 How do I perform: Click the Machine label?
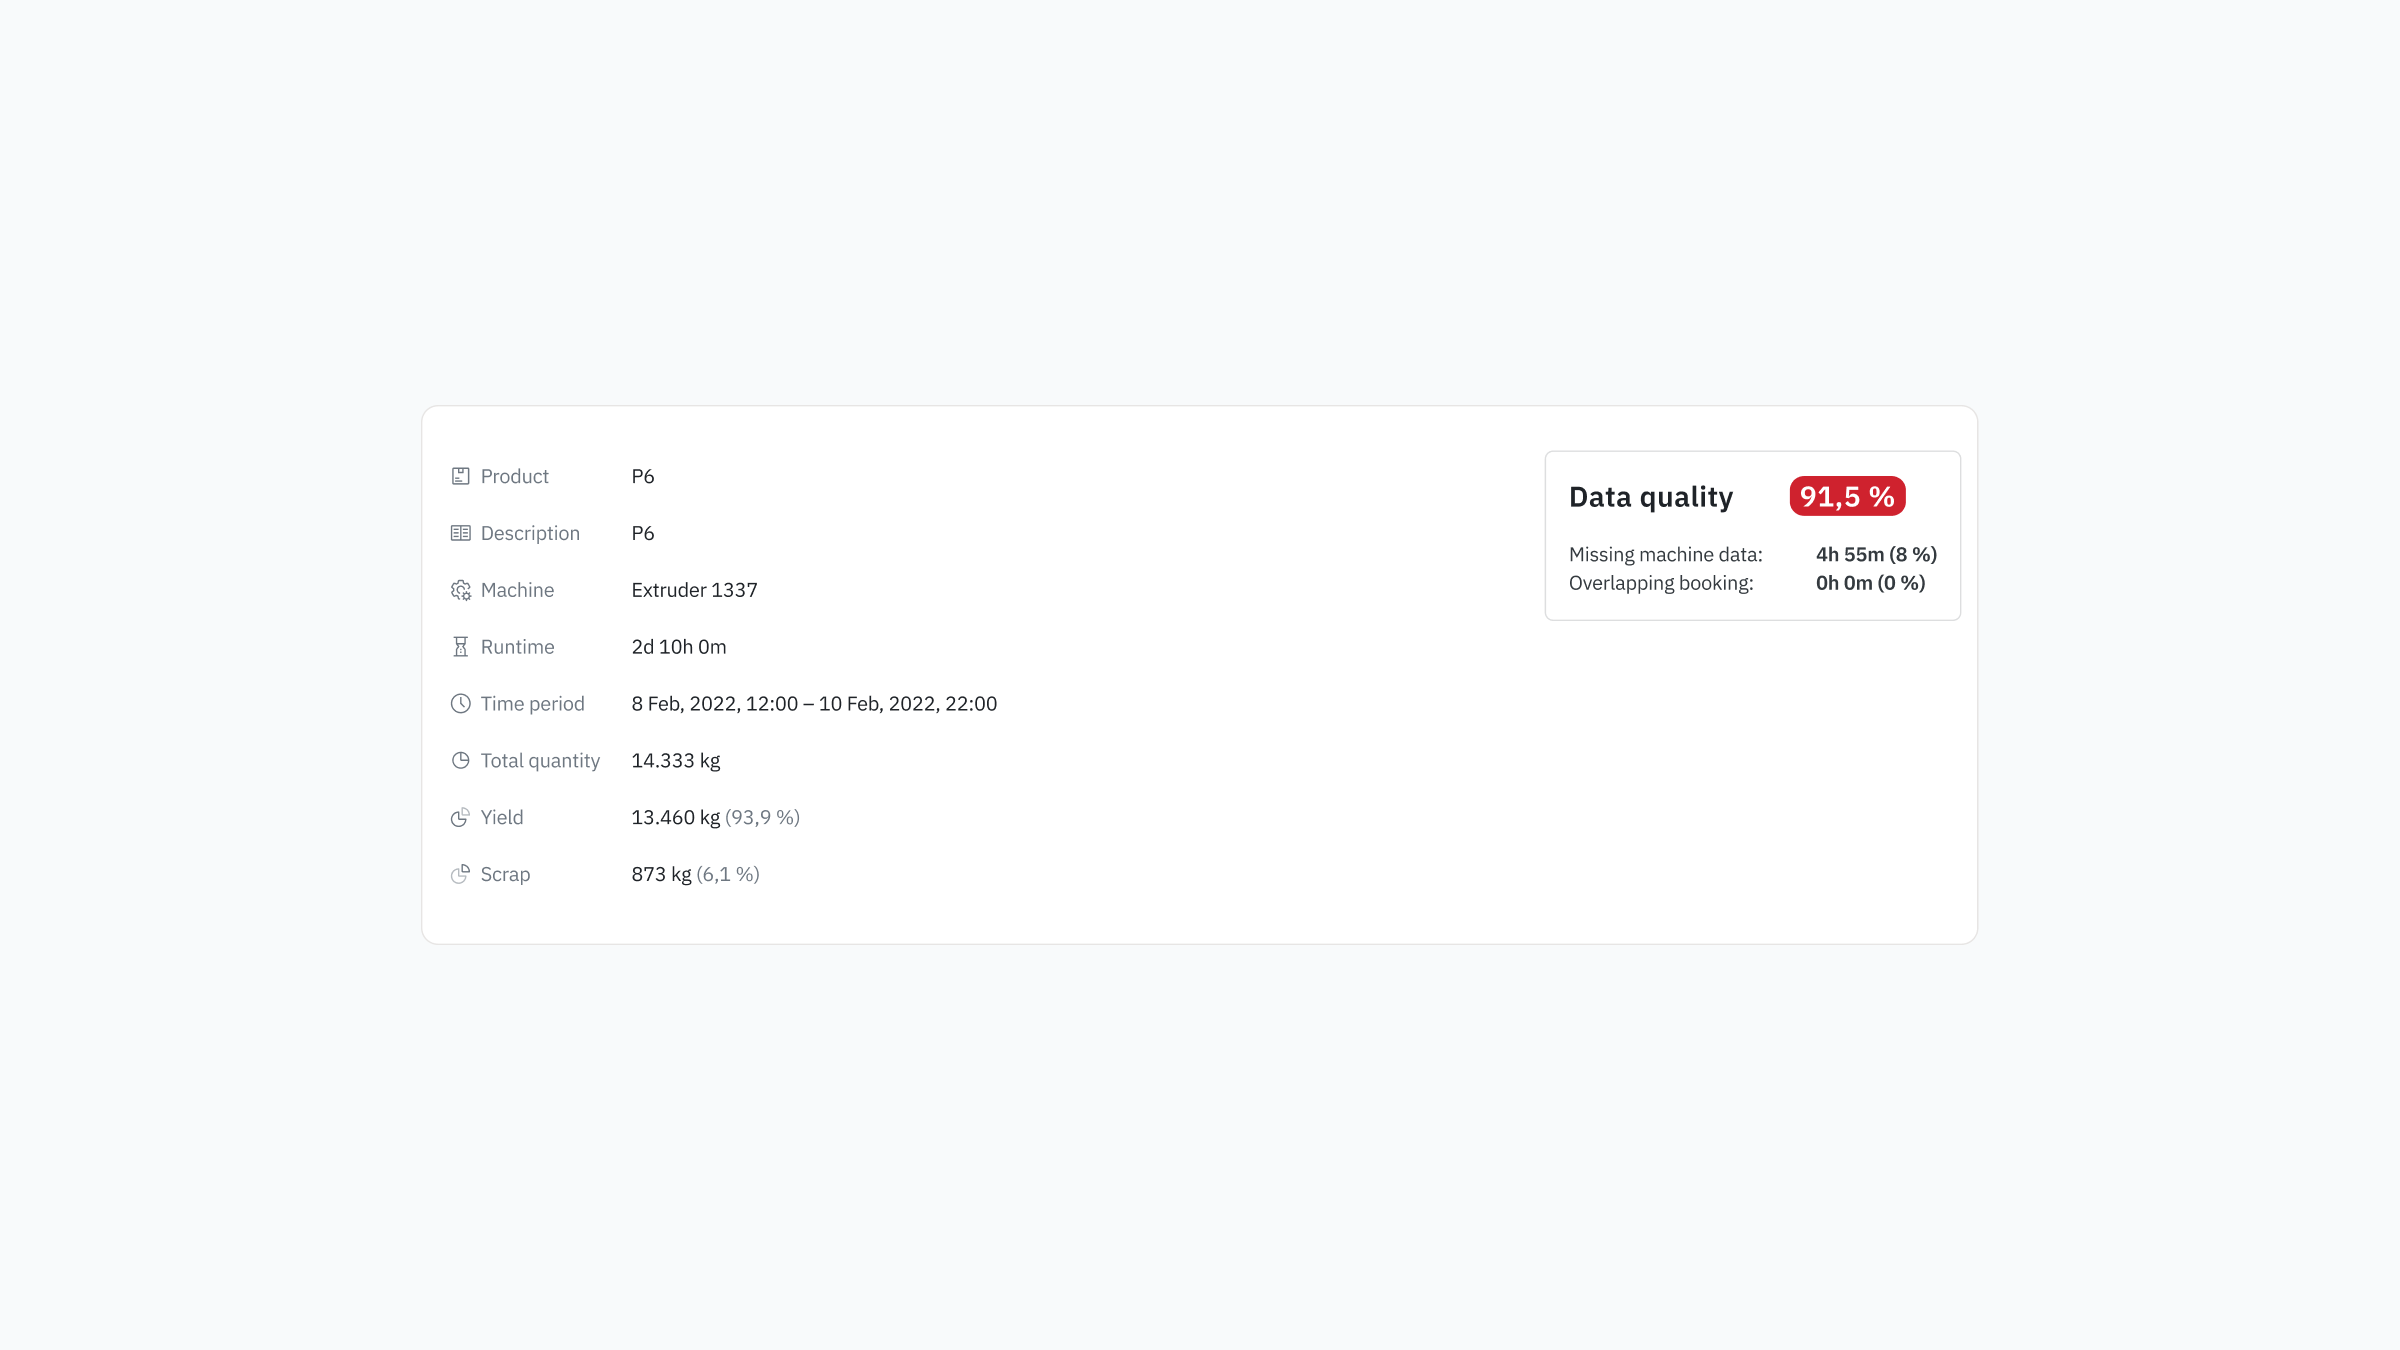tap(517, 590)
